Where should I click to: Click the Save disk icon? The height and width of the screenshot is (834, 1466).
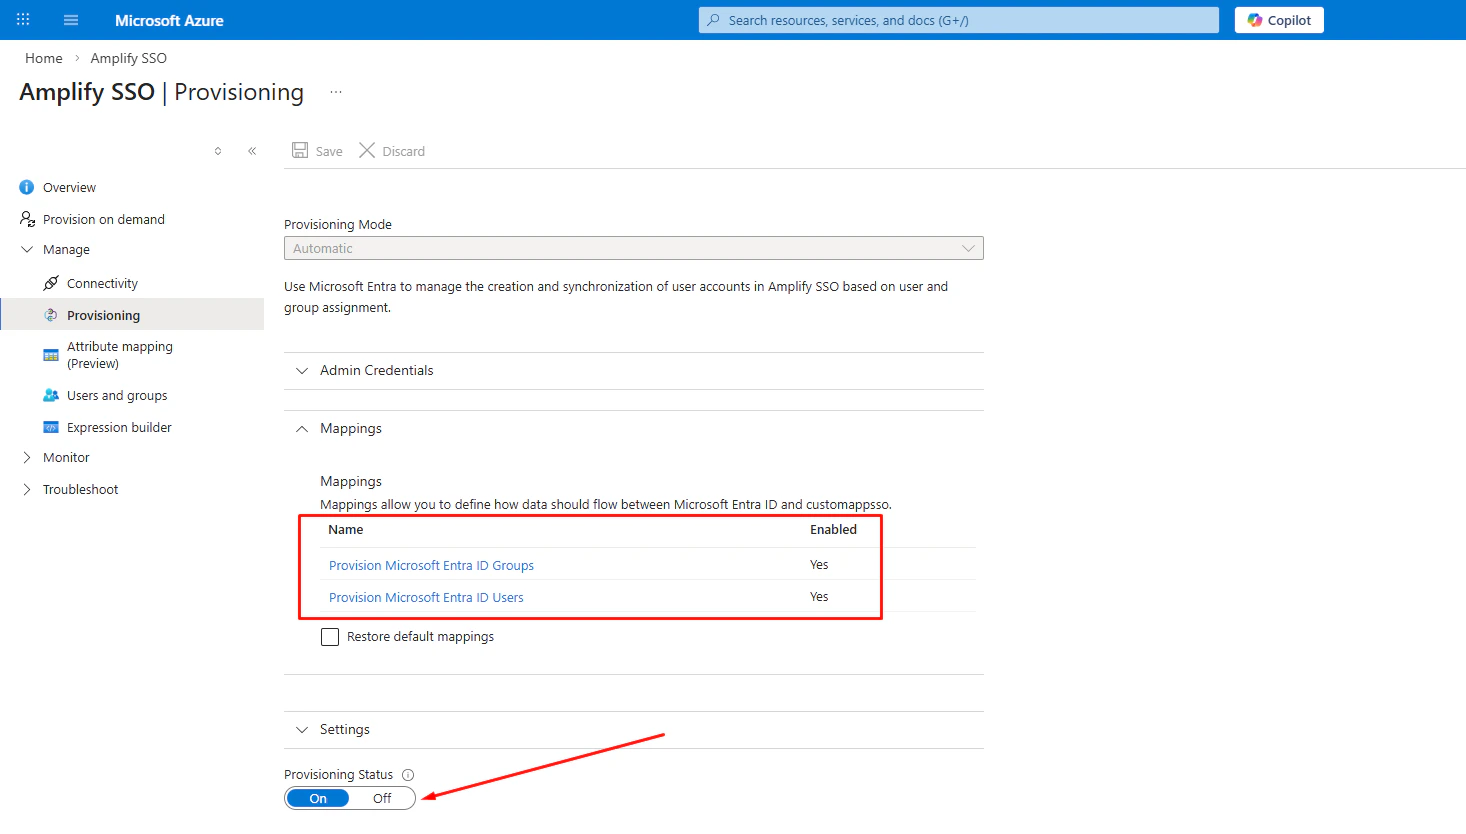coord(300,150)
